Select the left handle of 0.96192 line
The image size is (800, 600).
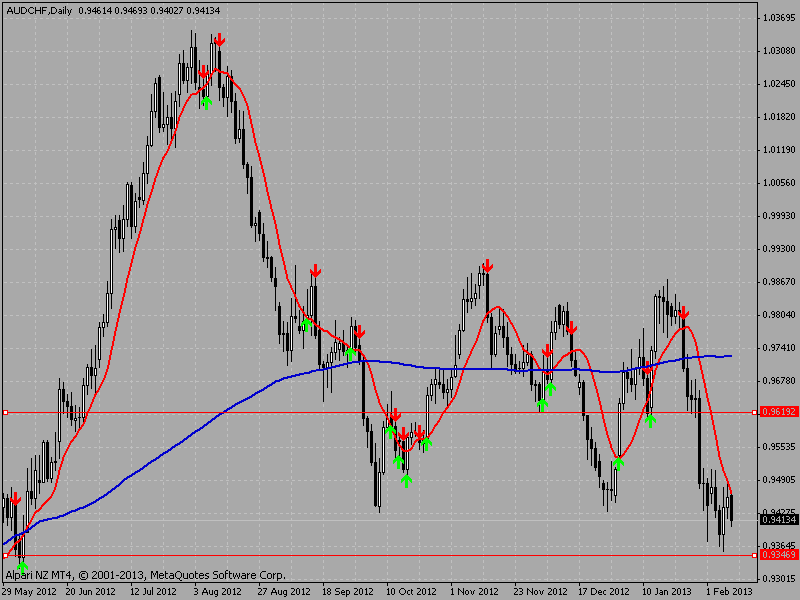click(5, 412)
